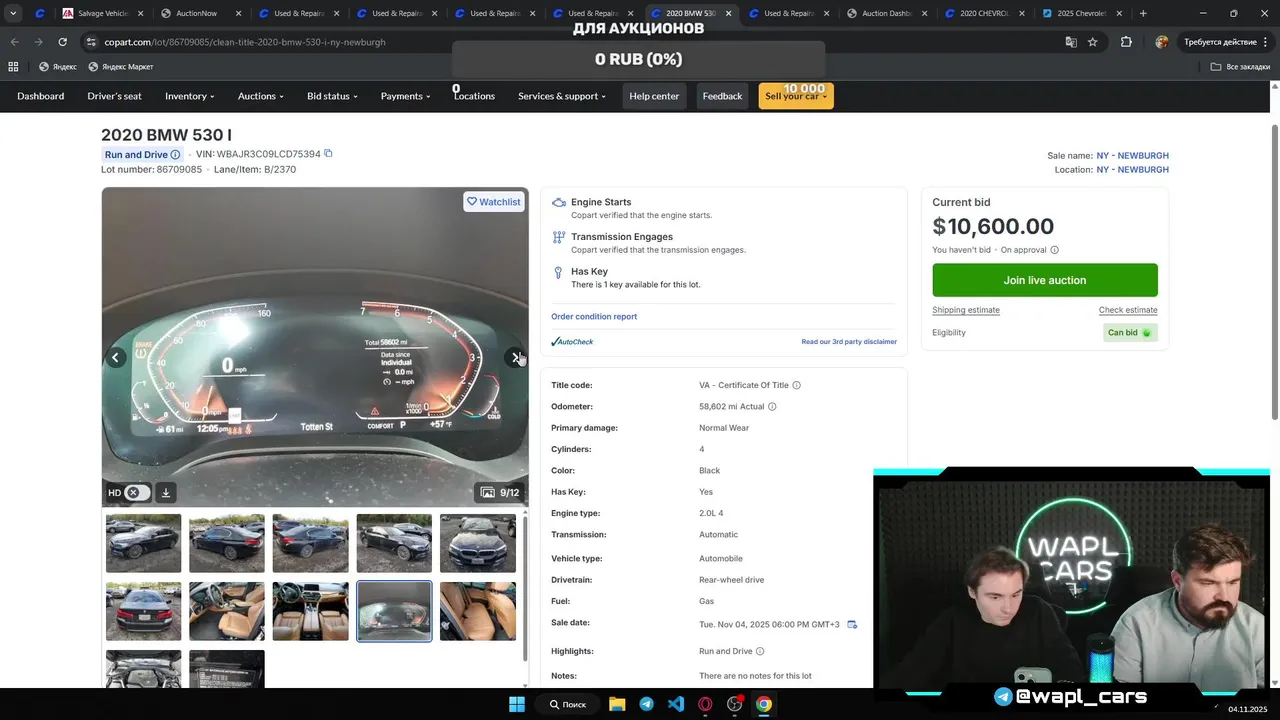Open Opera browser from taskbar
Screen dimensions: 1280x720
705,704
